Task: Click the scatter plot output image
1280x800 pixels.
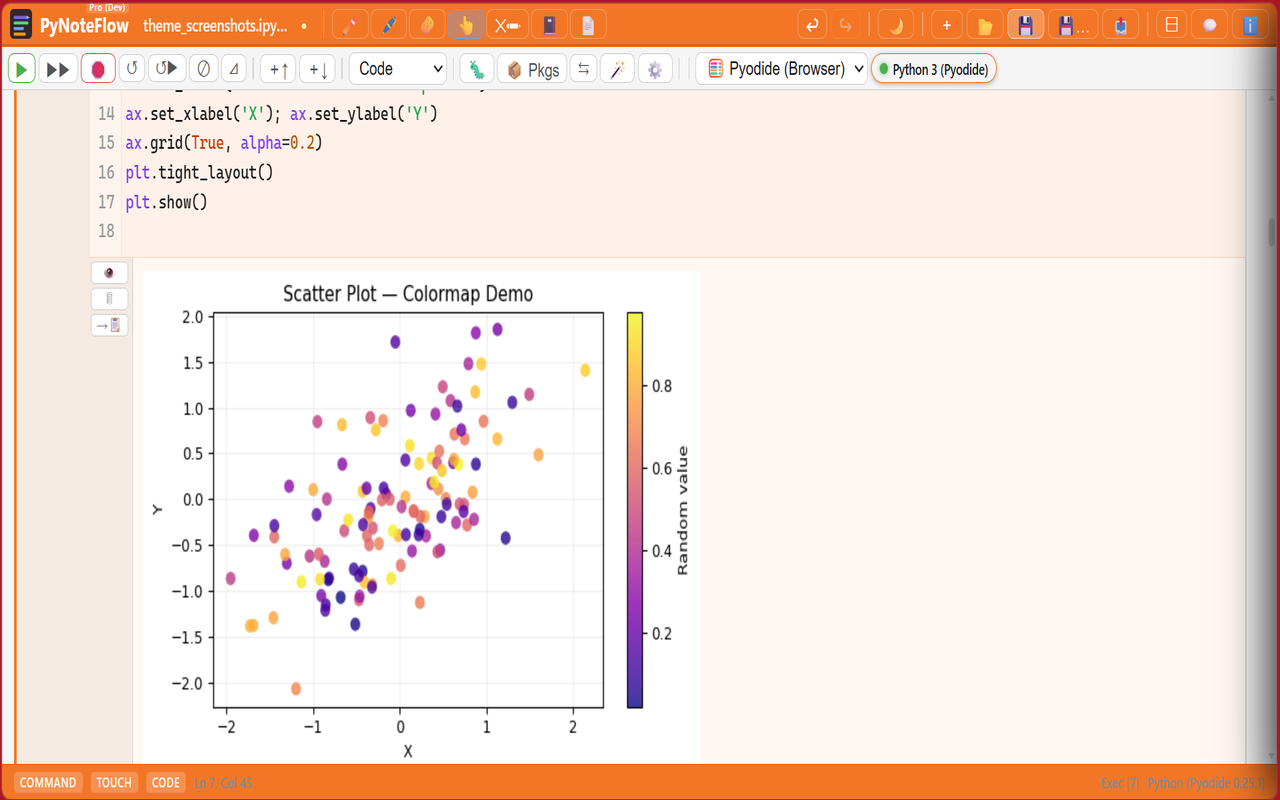Action: [x=421, y=518]
